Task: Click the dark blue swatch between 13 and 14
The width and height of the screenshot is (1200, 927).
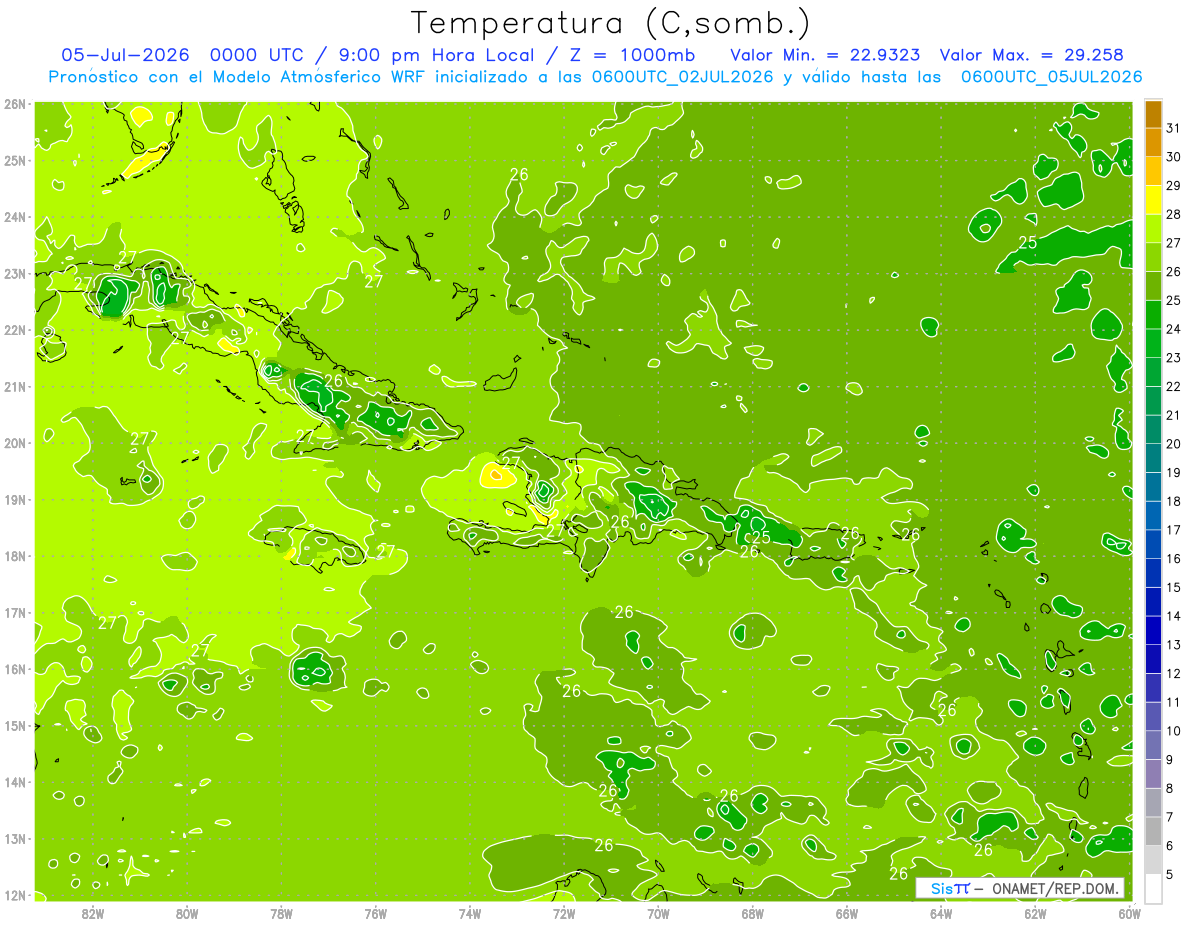Action: pyautogui.click(x=1153, y=631)
